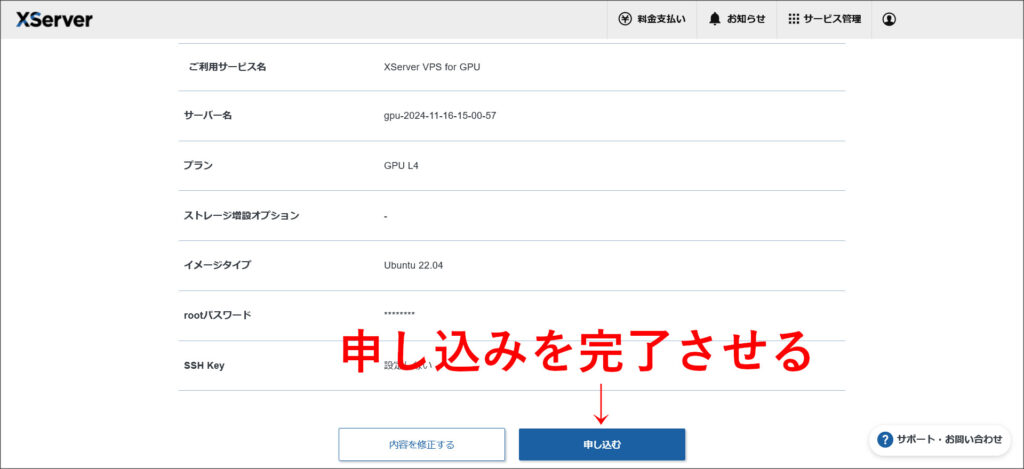Viewport: 1024px width, 469px height.
Task: Click the rootパスワード label
Action: [217, 315]
